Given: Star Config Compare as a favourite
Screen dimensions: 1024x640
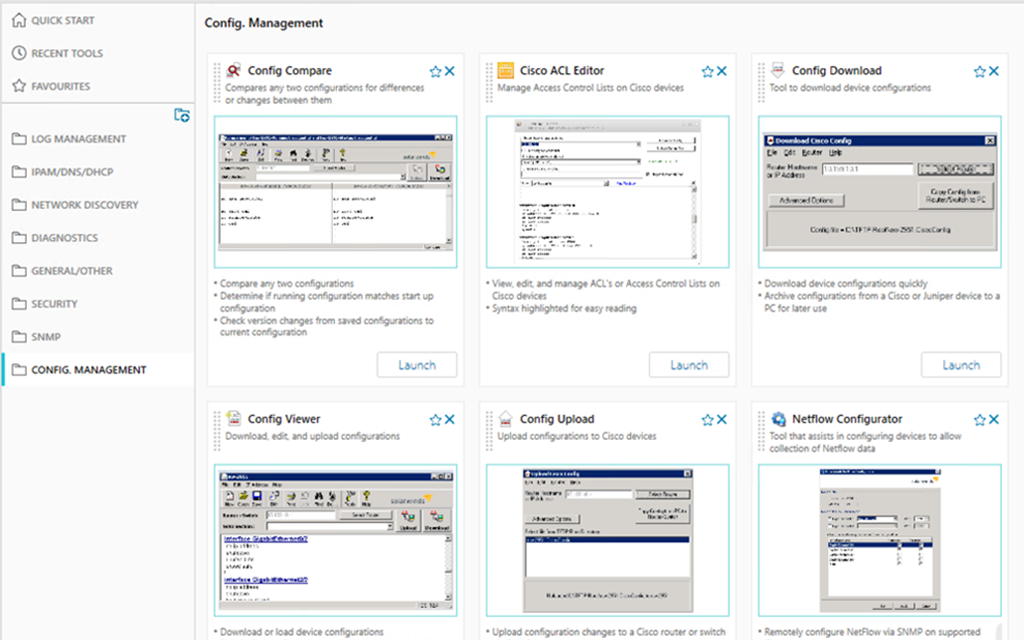Looking at the screenshot, I should pos(434,70).
